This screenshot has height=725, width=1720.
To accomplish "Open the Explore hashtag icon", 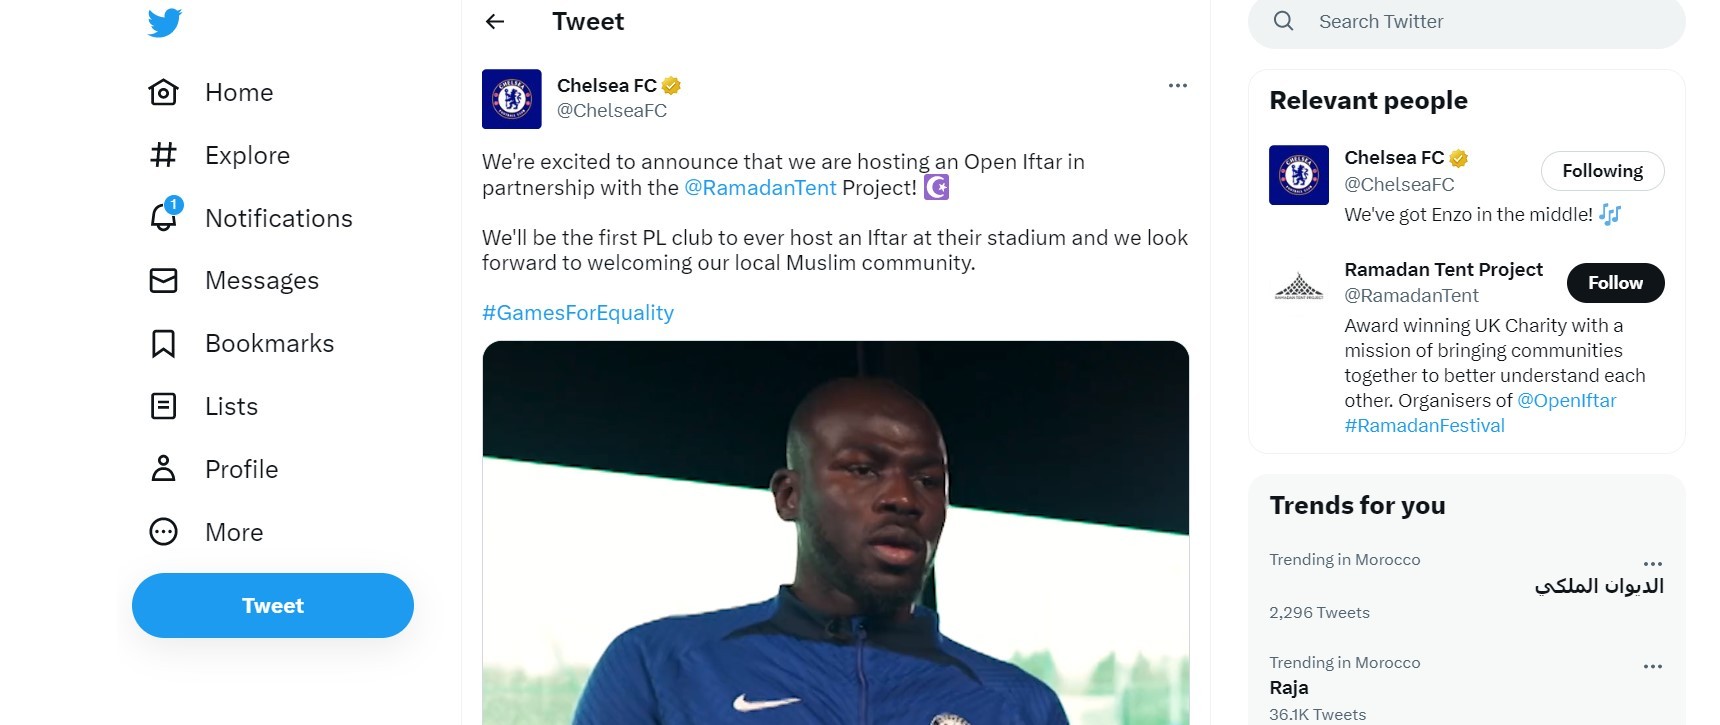I will 163,155.
